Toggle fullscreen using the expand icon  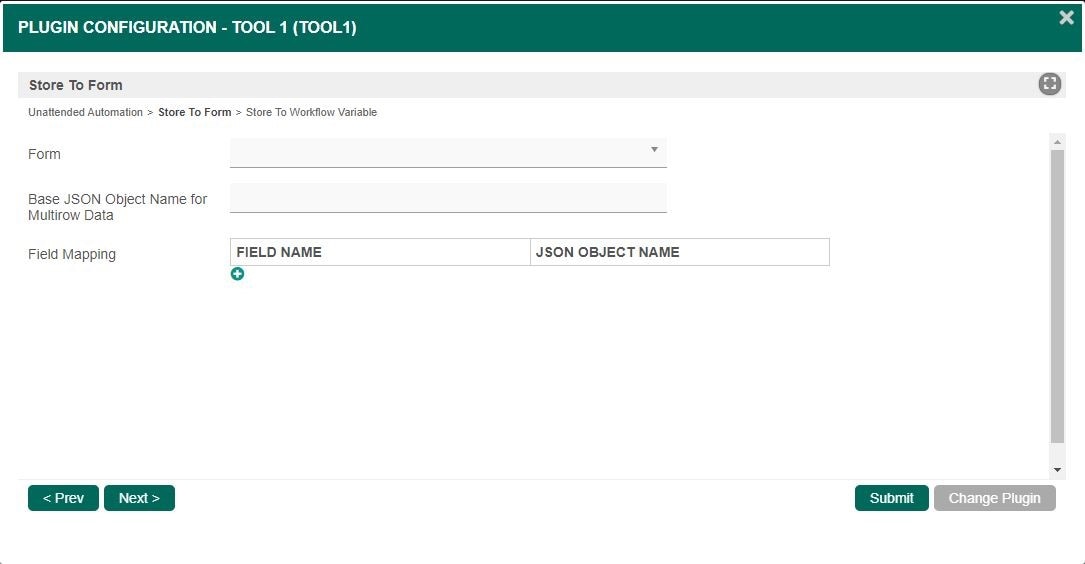coord(1049,84)
